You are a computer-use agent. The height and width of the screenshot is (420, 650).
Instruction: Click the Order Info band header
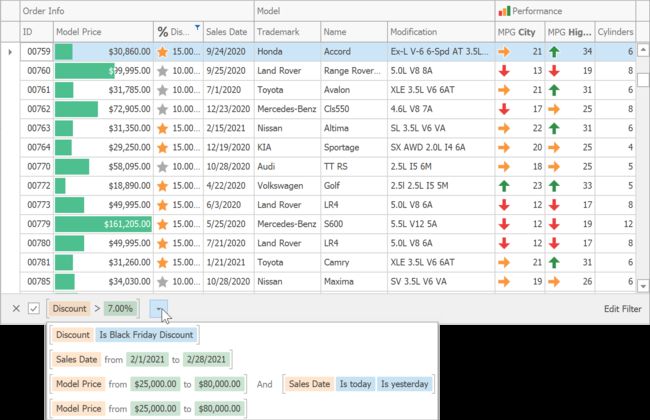(x=137, y=11)
